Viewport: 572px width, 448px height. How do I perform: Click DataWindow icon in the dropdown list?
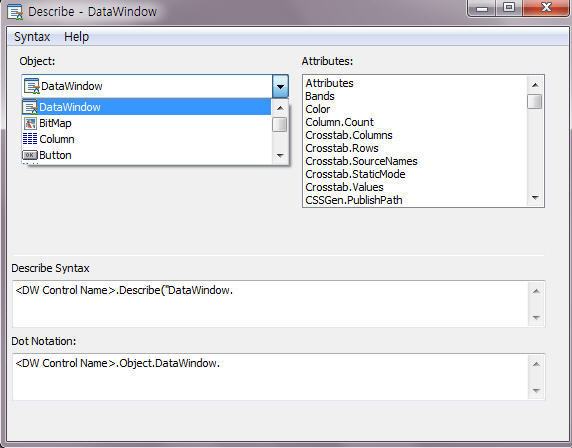(30, 107)
